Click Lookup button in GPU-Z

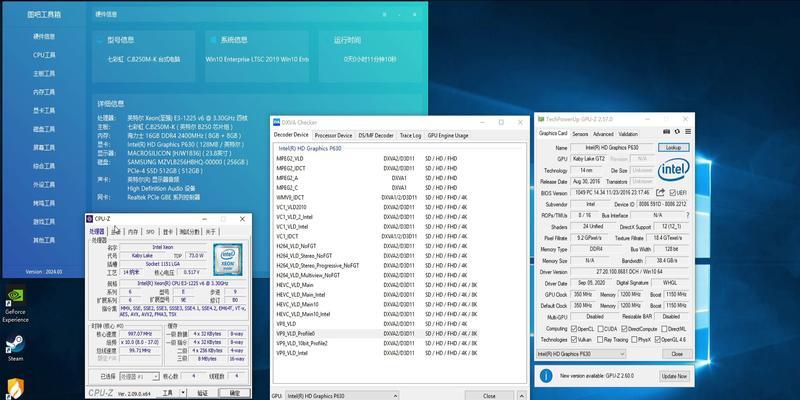(673, 147)
